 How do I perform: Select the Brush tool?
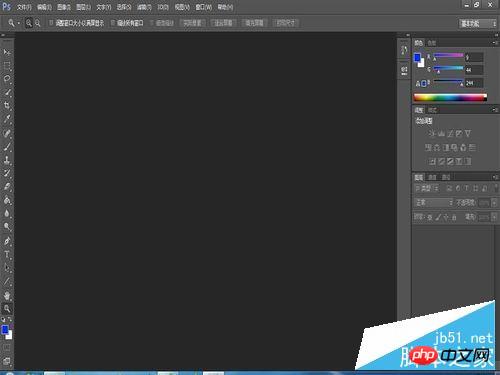tap(7, 147)
